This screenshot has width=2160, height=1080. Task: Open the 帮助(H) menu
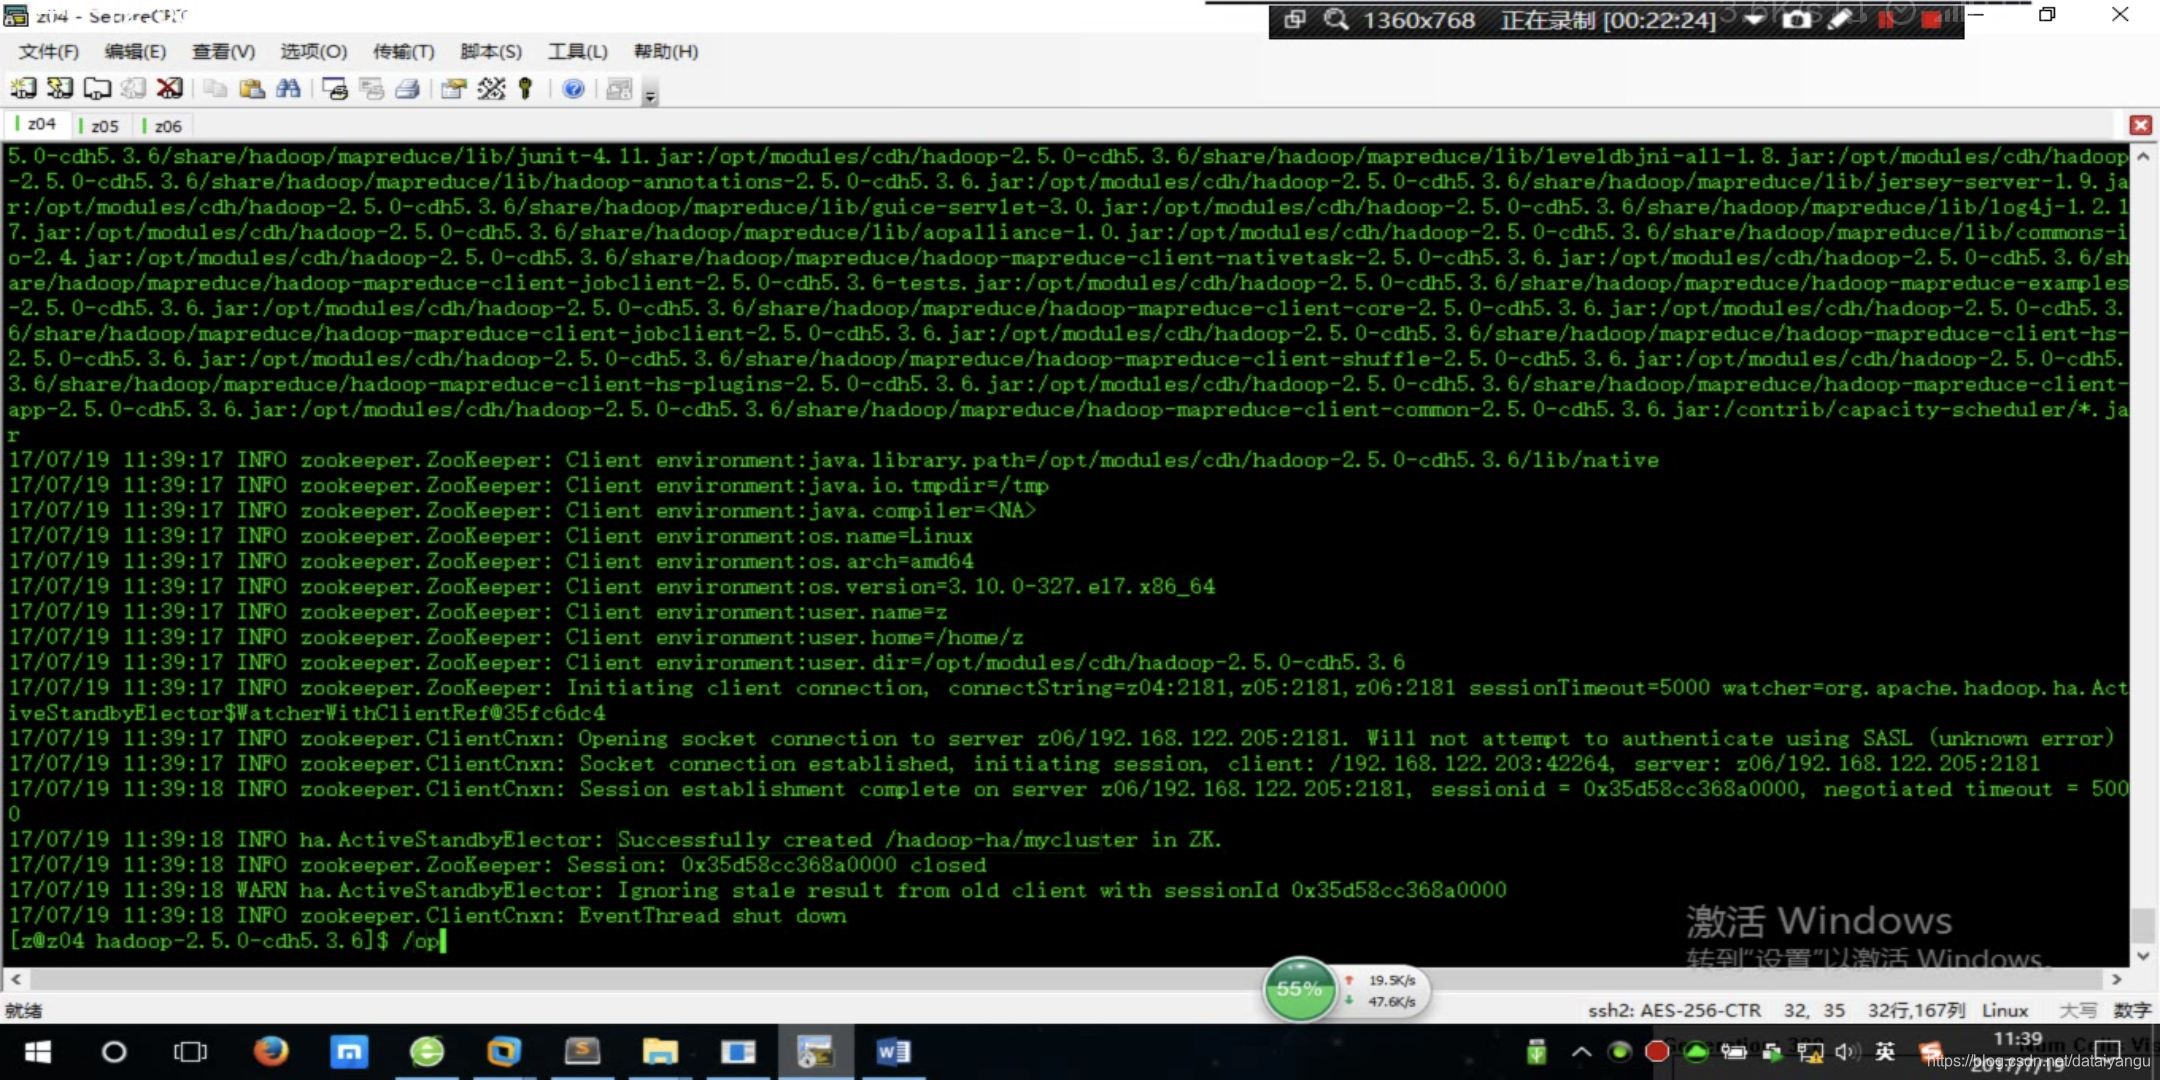665,51
